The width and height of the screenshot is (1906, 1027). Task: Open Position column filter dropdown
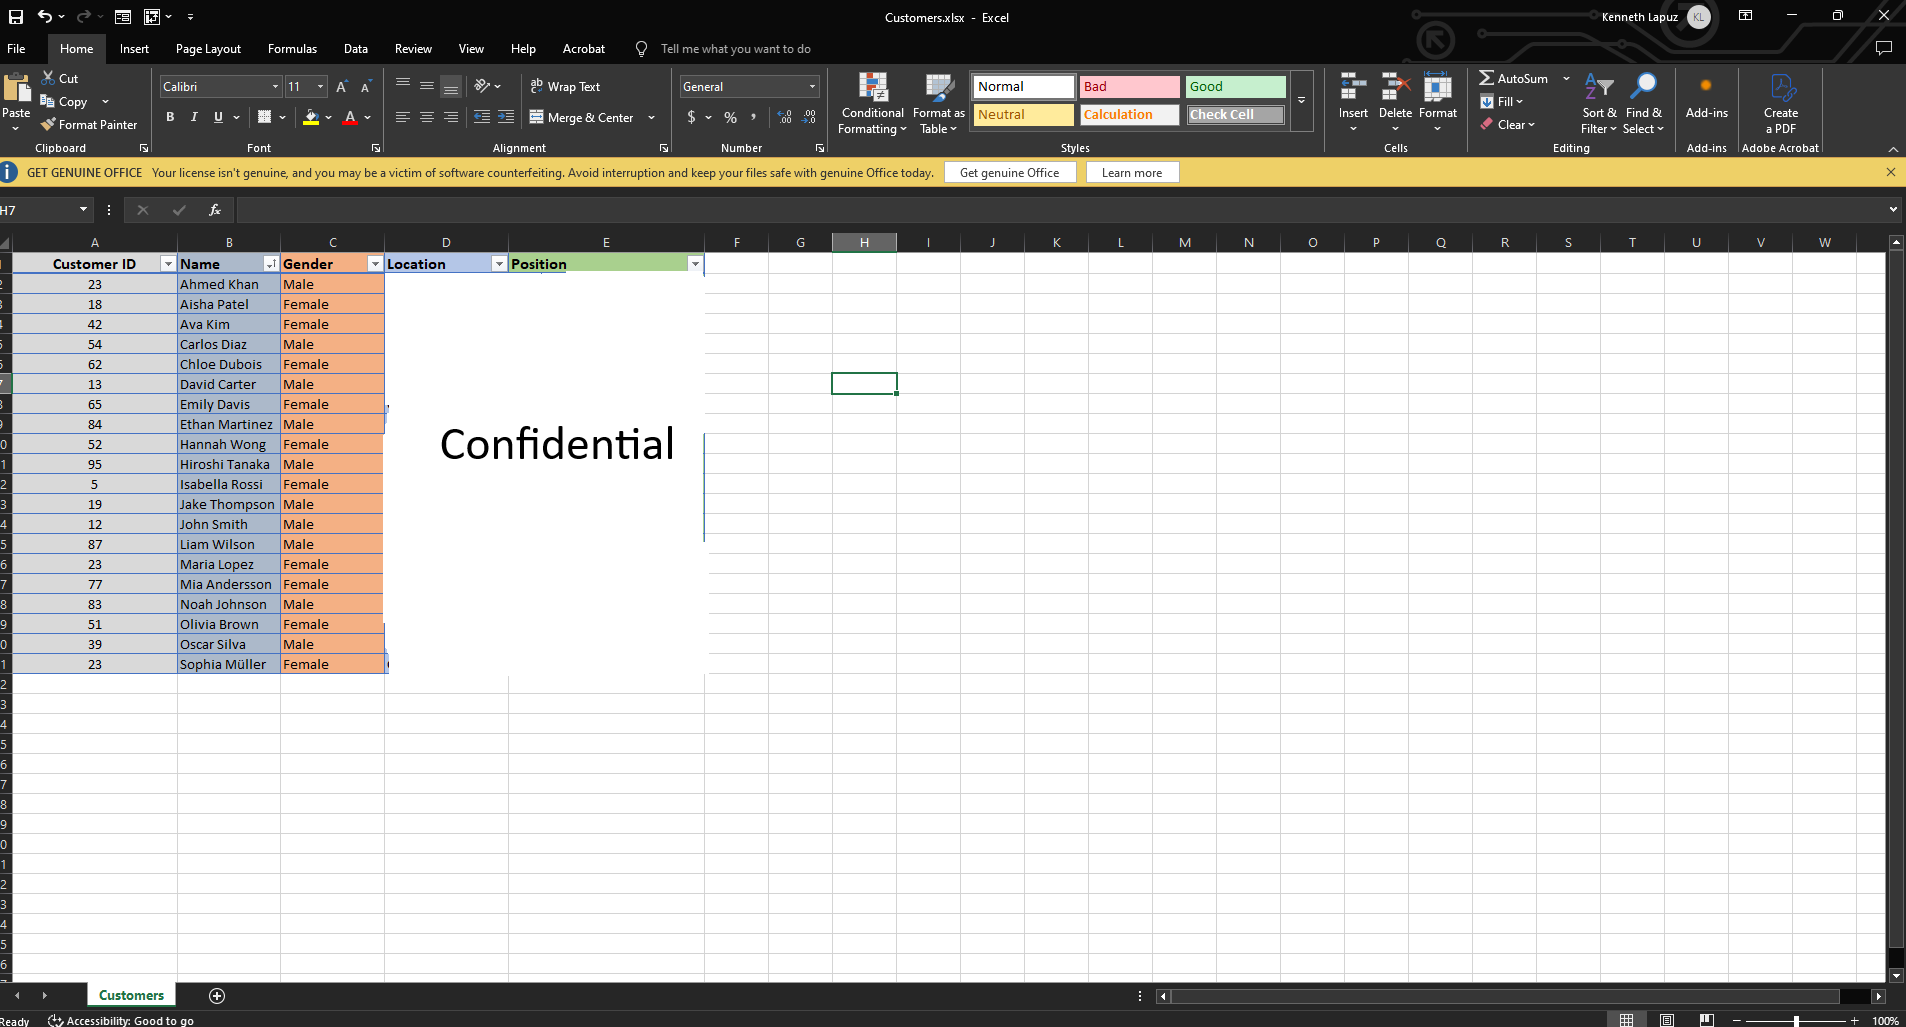(x=695, y=264)
